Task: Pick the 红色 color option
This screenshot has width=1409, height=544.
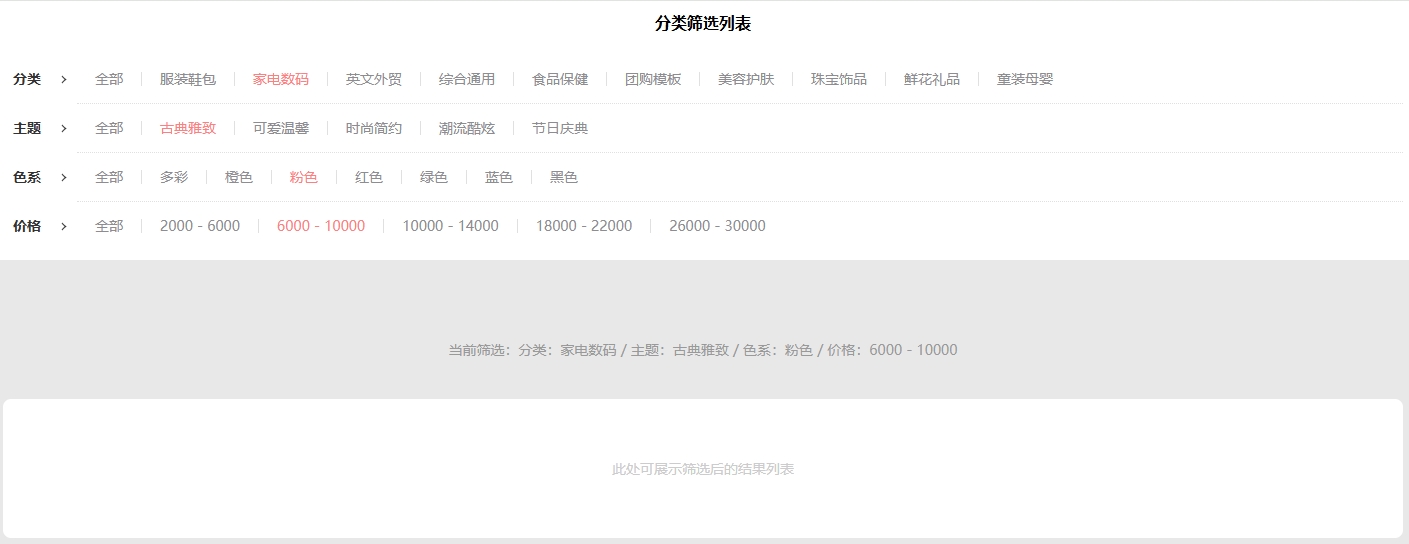Action: click(x=369, y=177)
